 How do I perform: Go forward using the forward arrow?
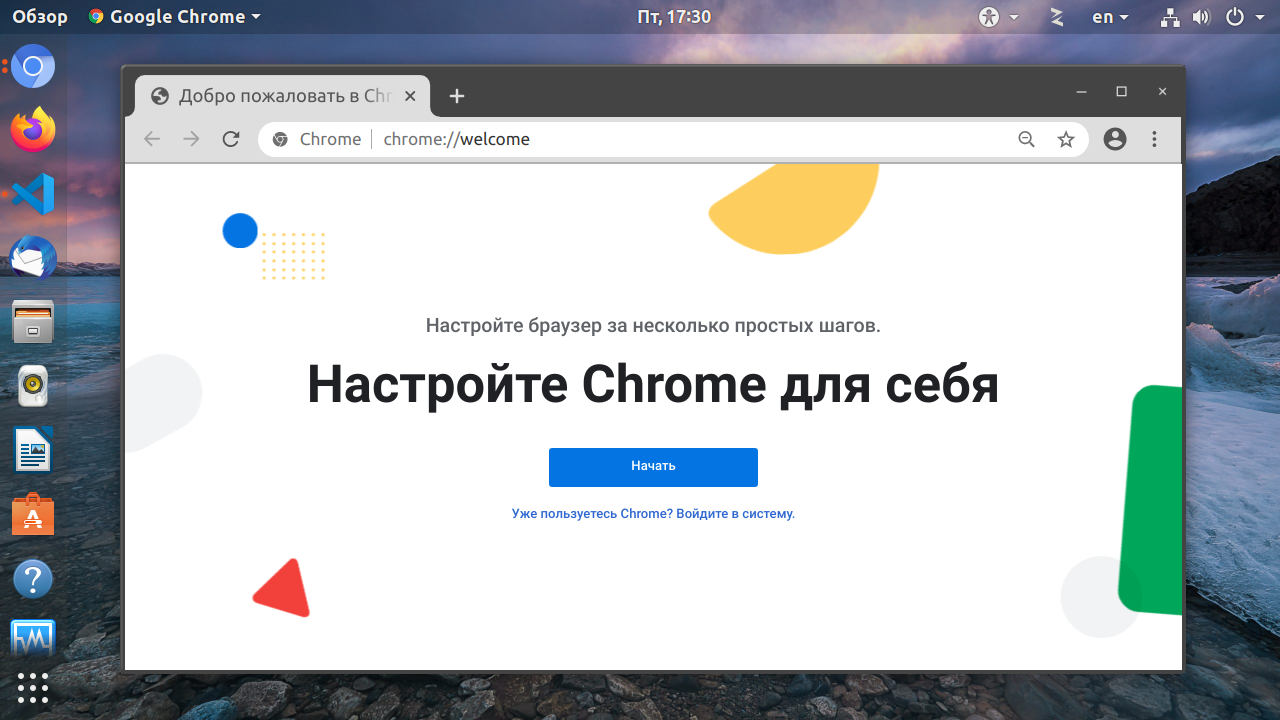tap(192, 139)
